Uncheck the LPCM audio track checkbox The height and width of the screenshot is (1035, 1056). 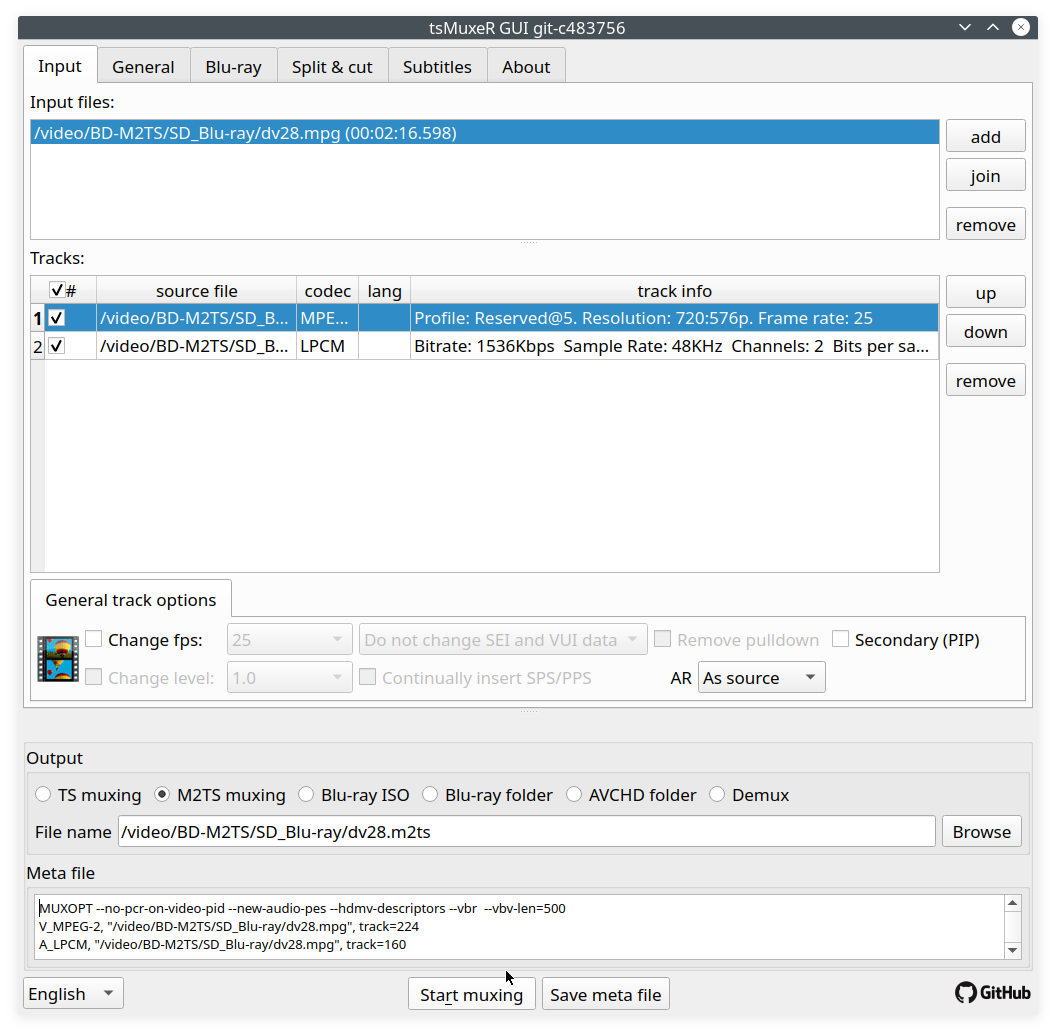(57, 346)
